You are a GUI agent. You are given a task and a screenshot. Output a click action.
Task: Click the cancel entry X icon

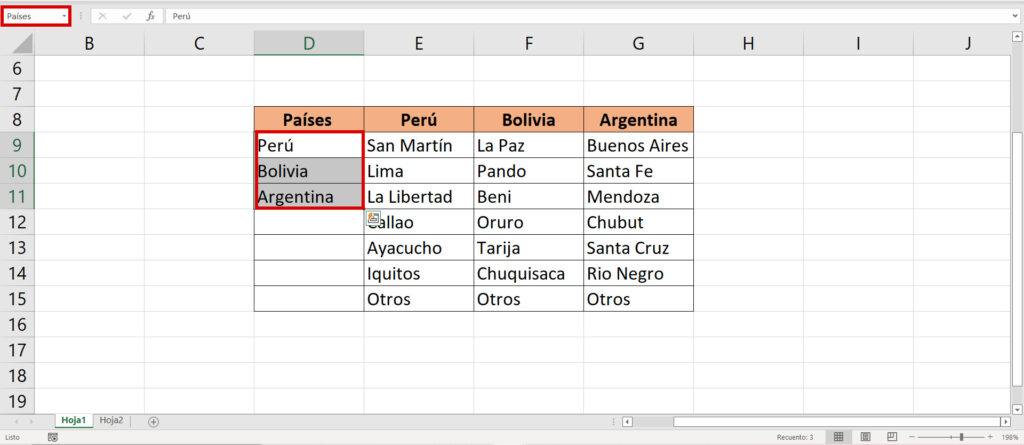point(102,17)
